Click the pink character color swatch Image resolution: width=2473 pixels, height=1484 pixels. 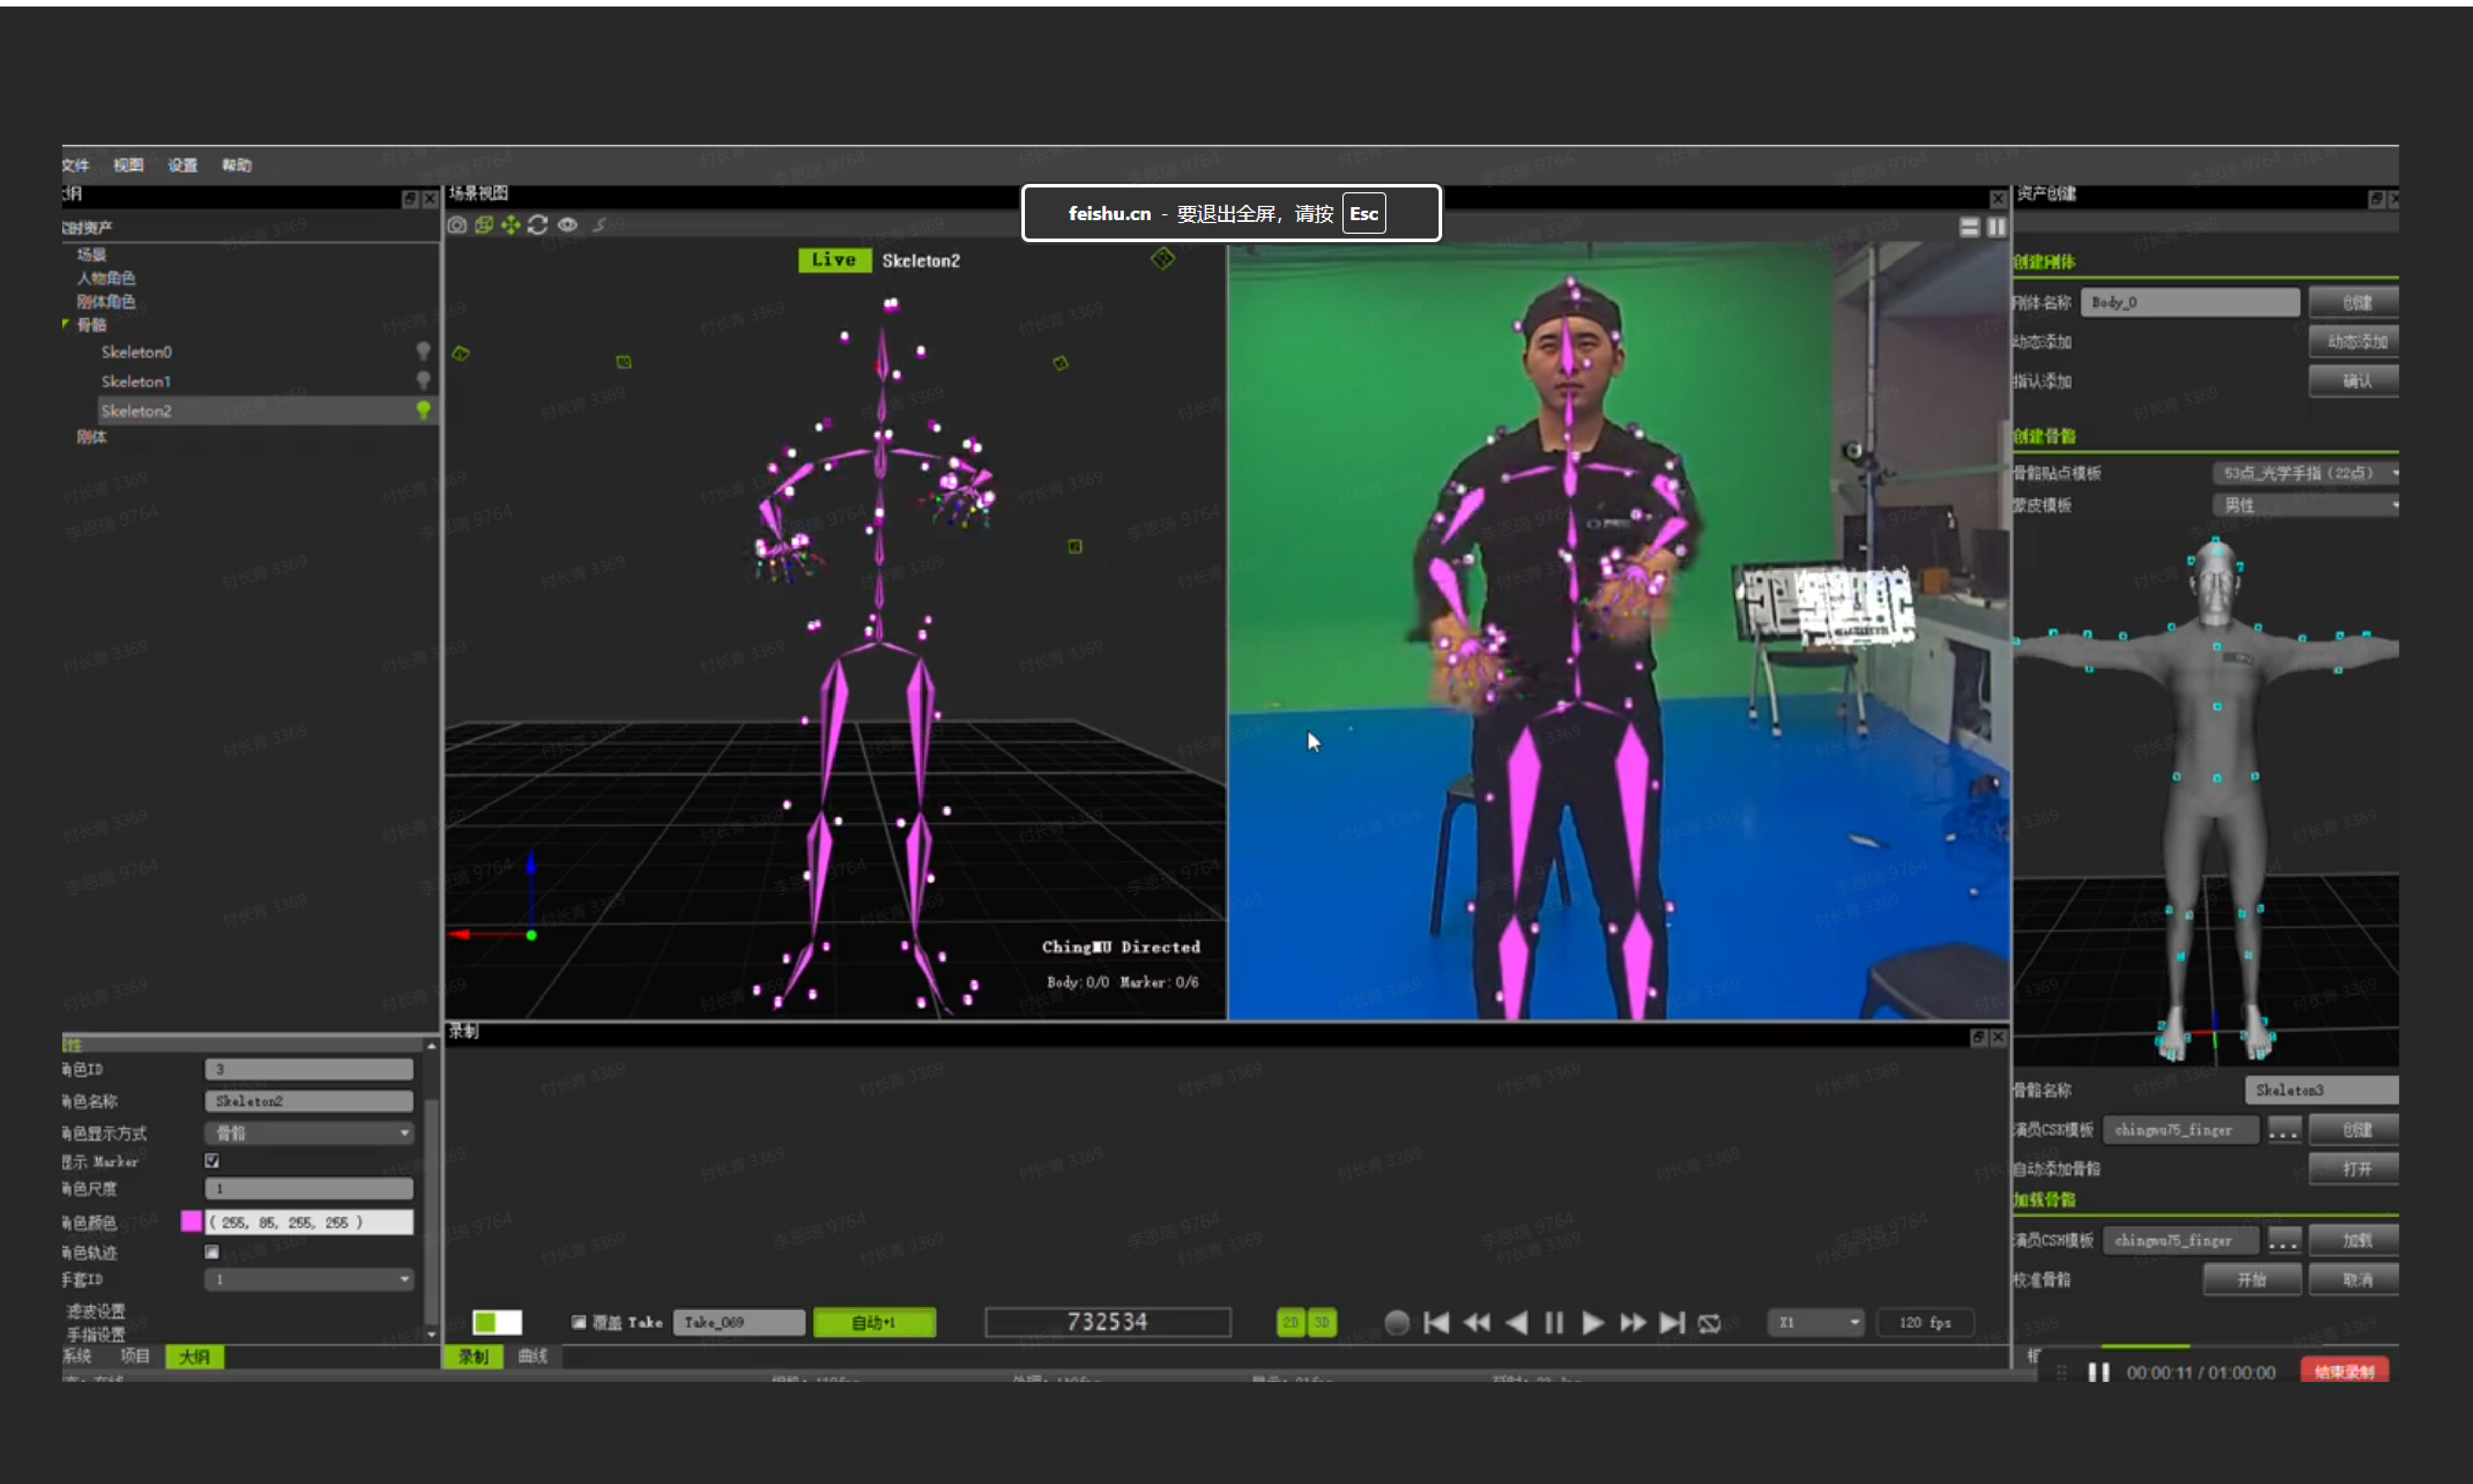click(x=191, y=1221)
